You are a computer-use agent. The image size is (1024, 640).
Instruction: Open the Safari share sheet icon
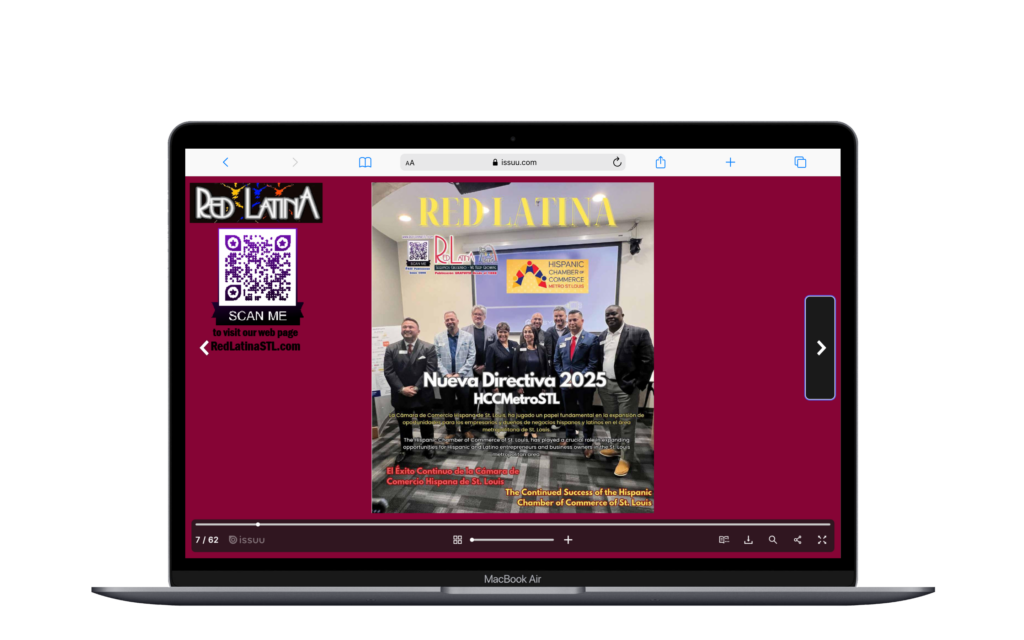click(660, 162)
